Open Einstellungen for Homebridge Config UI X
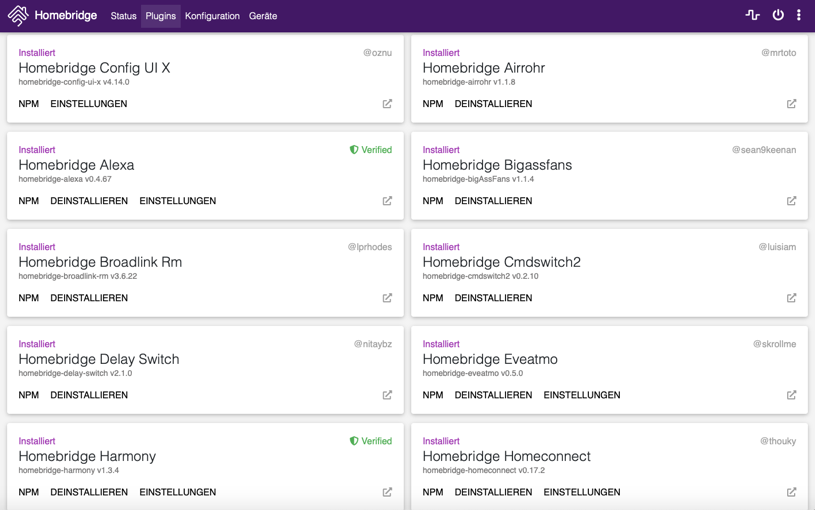Viewport: 815px width, 510px height. 88,104
